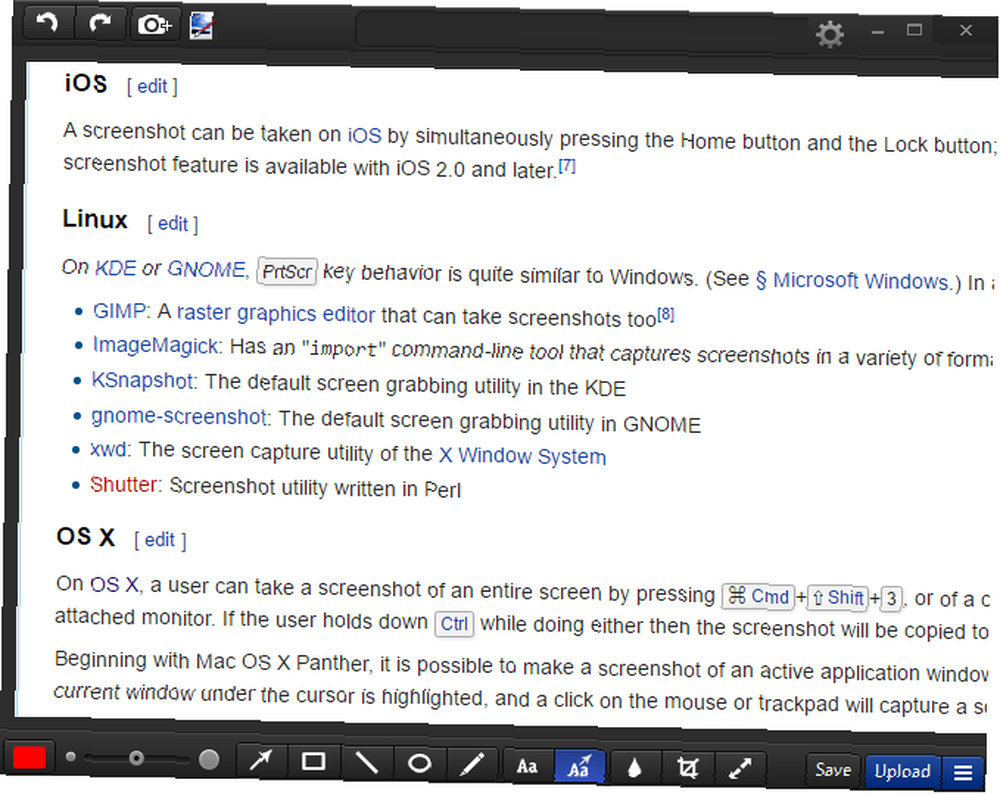Open the KSnapshot link
Viewport: 1000px width, 795px height.
142,381
